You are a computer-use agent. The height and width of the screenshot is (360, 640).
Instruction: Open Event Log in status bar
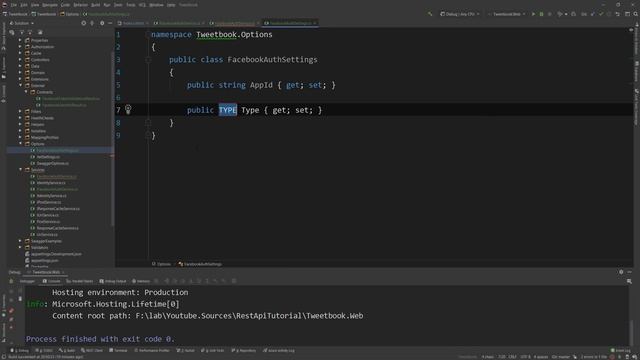620,351
